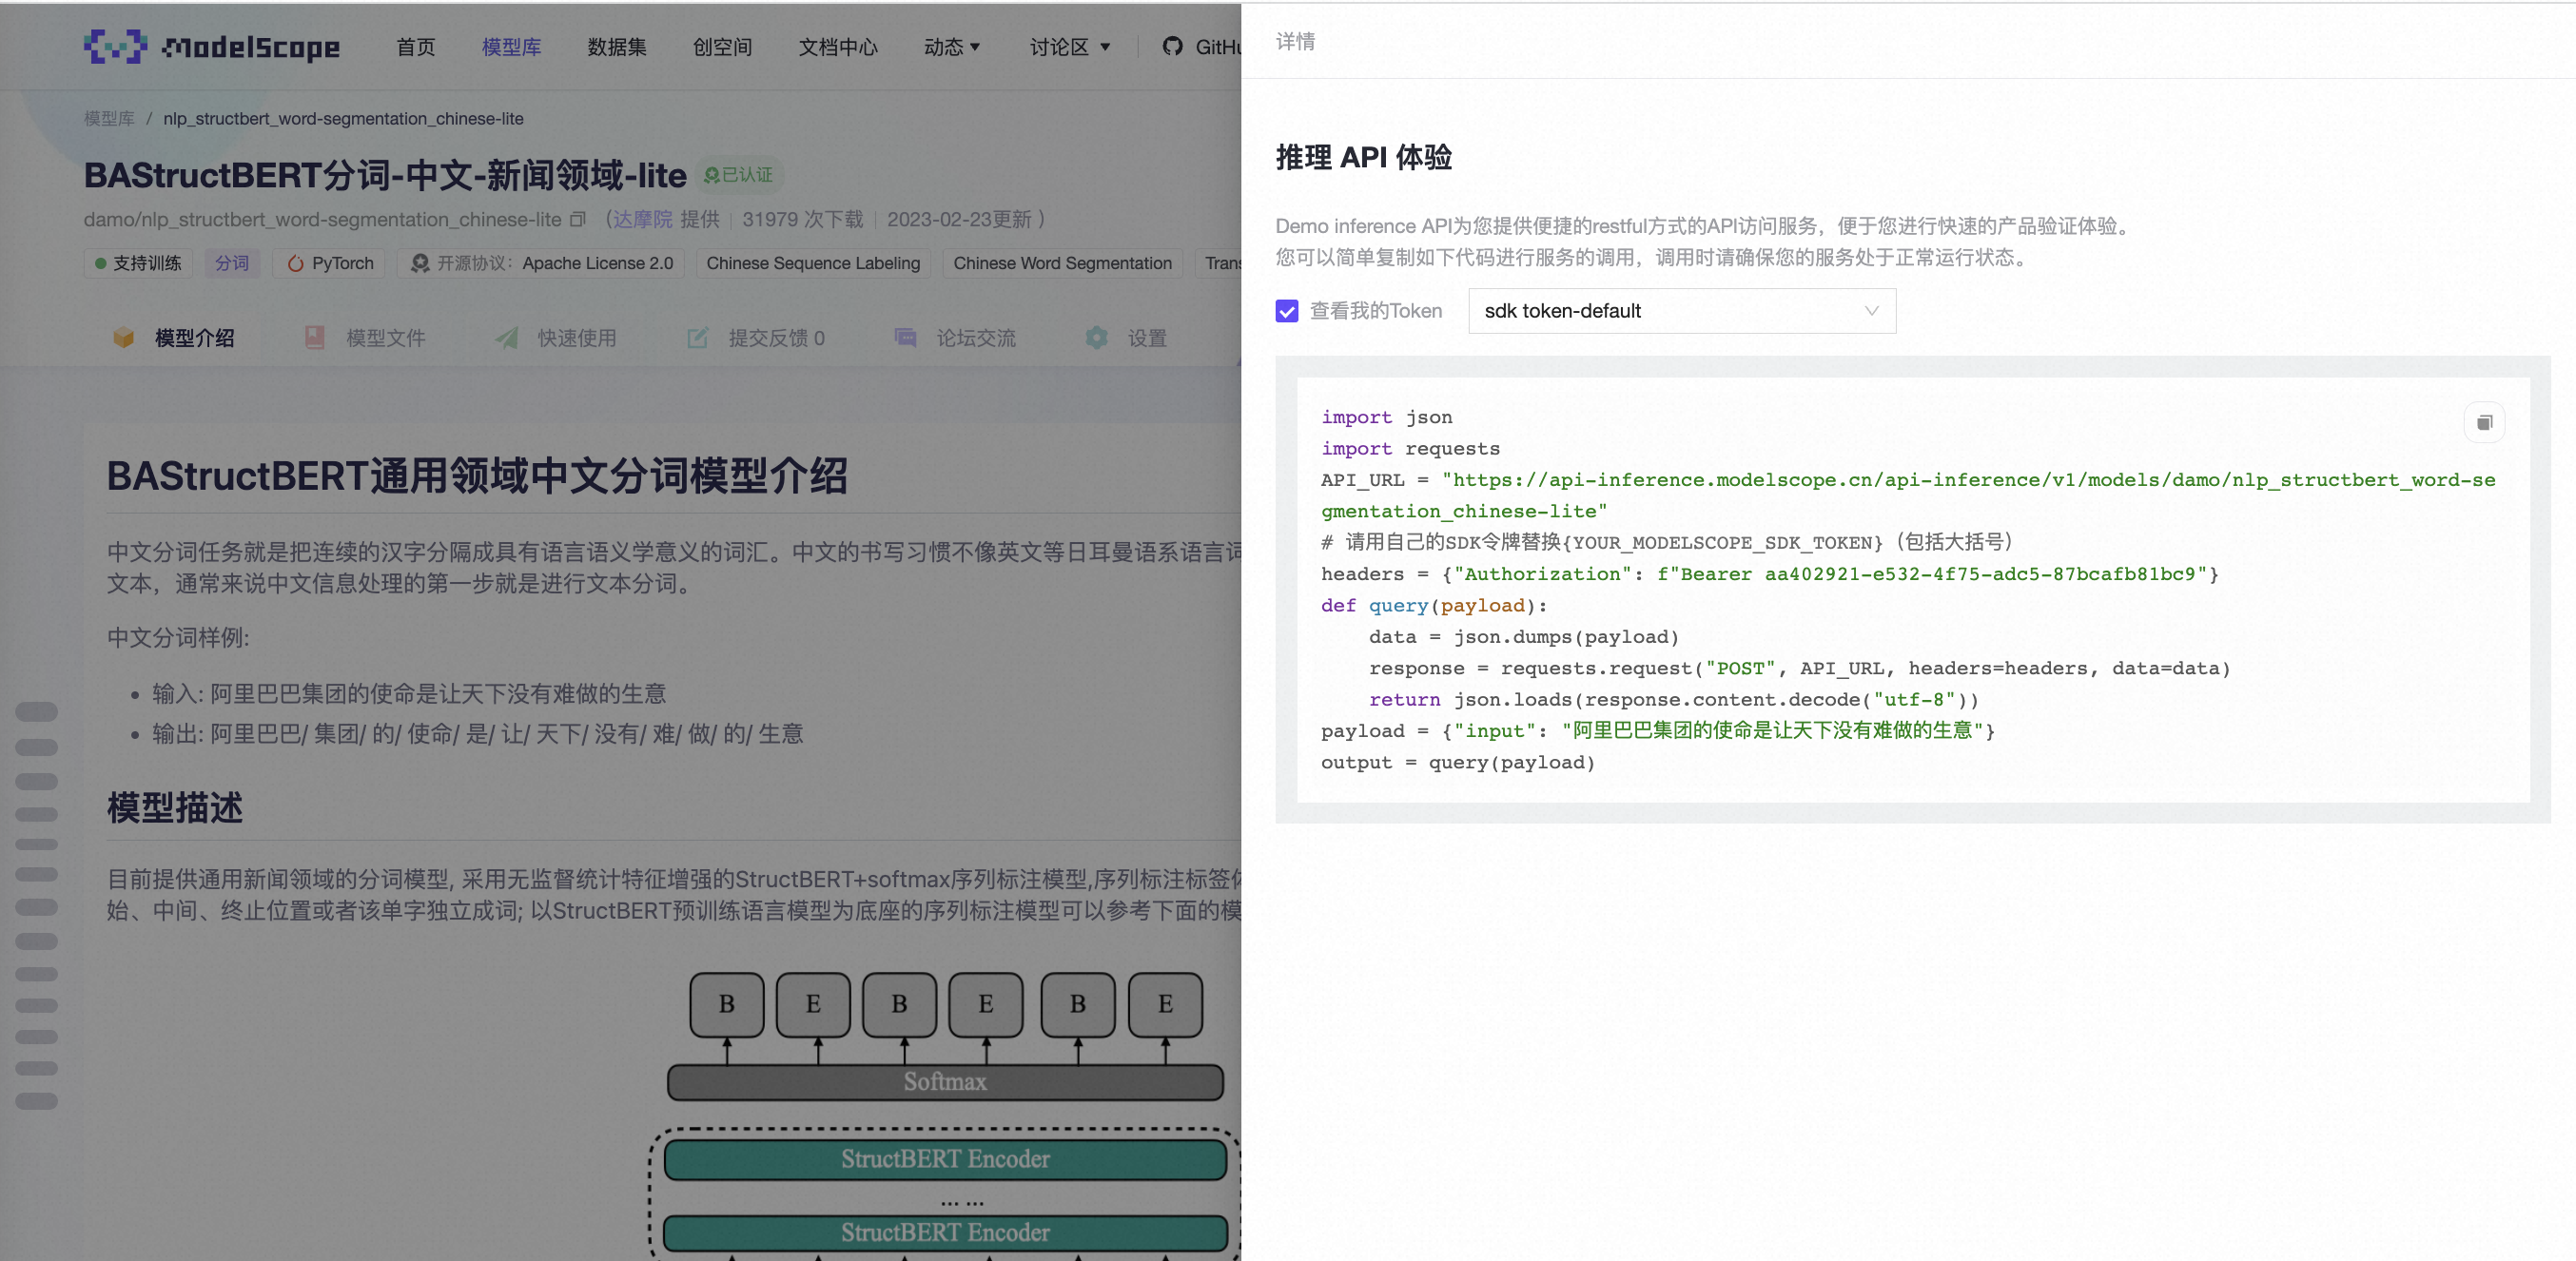
Task: Click the Chinese Sequence Labeling tag
Action: pyautogui.click(x=813, y=263)
